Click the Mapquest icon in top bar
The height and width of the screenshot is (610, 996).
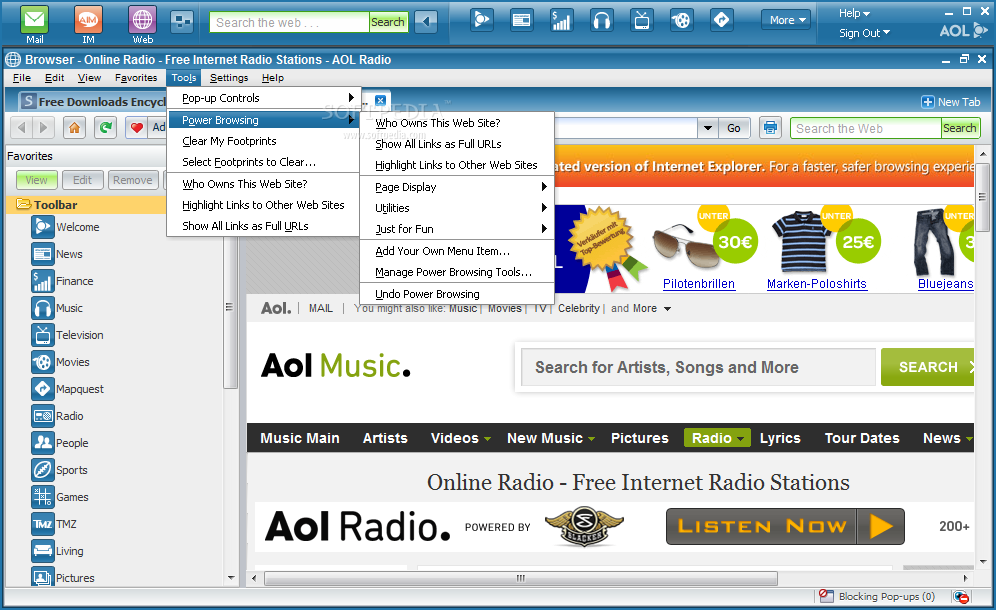722,20
